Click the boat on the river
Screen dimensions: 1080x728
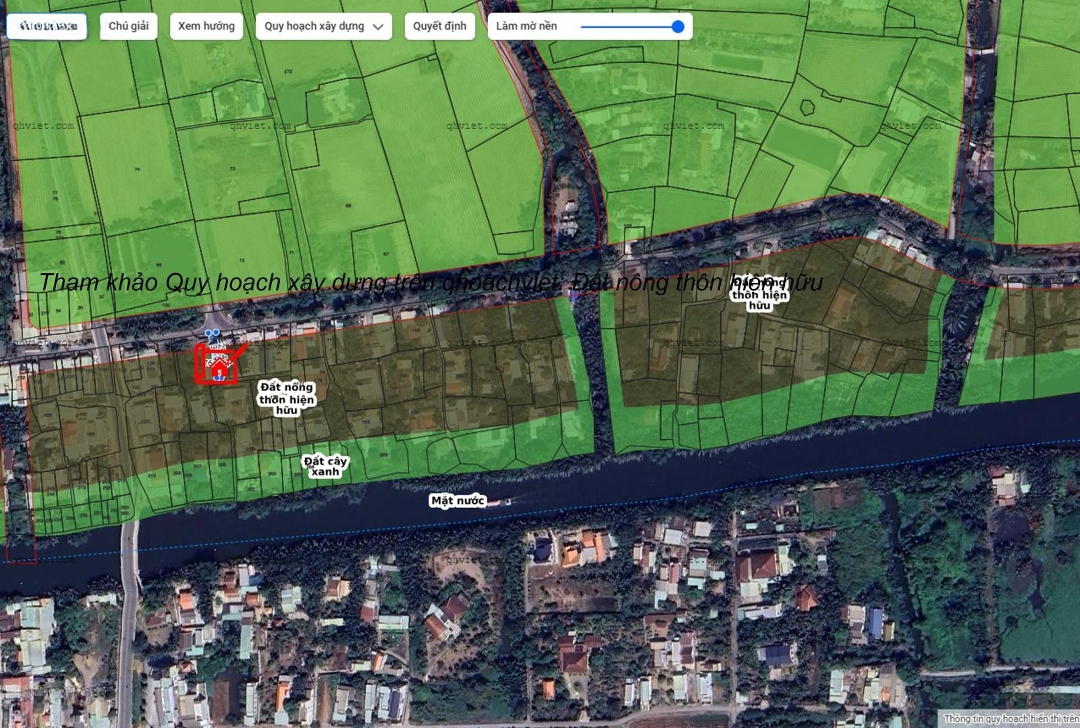pyautogui.click(x=500, y=502)
